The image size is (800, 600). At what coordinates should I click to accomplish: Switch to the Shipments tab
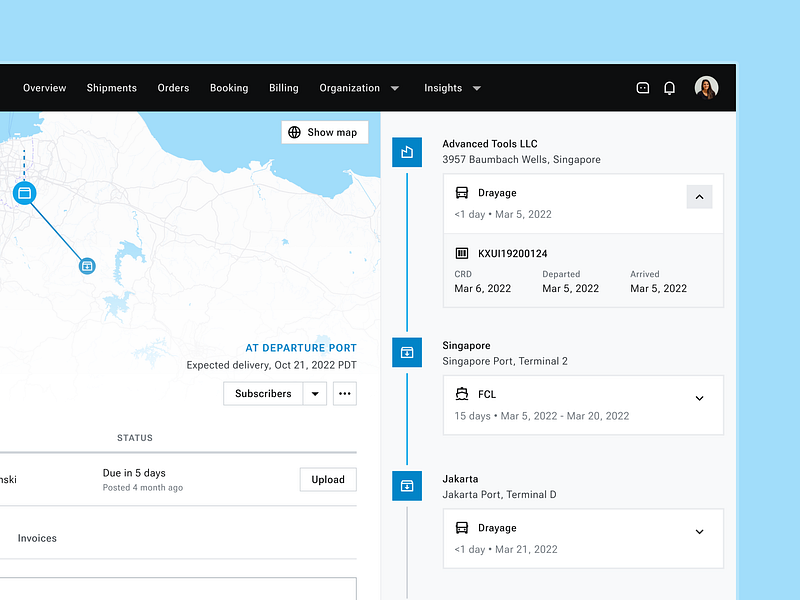click(x=111, y=87)
